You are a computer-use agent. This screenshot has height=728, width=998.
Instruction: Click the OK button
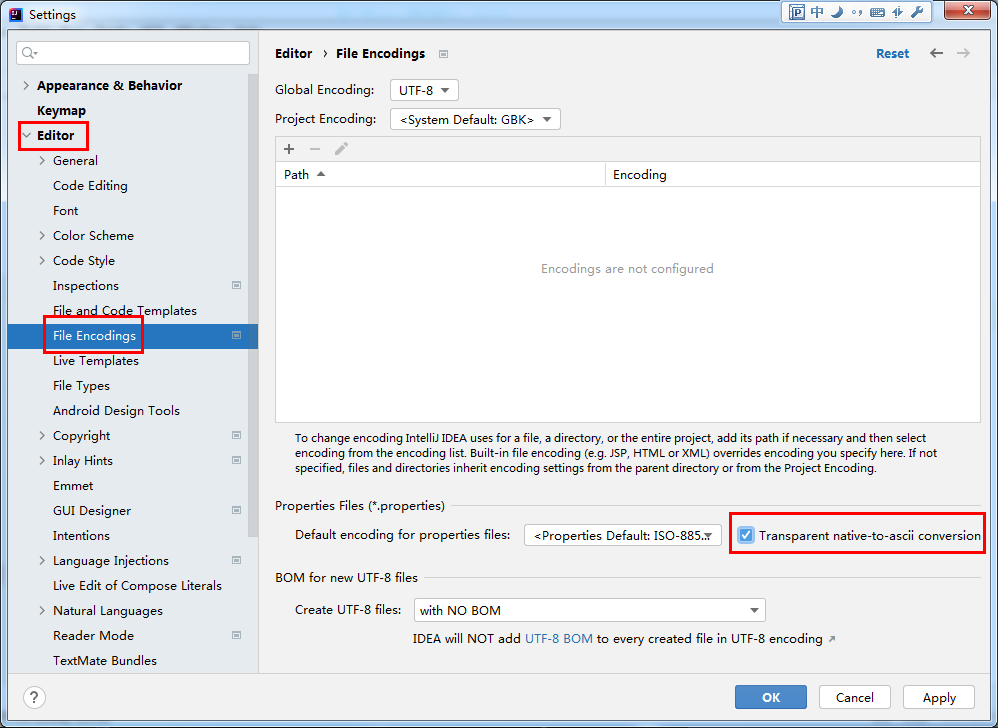(771, 697)
